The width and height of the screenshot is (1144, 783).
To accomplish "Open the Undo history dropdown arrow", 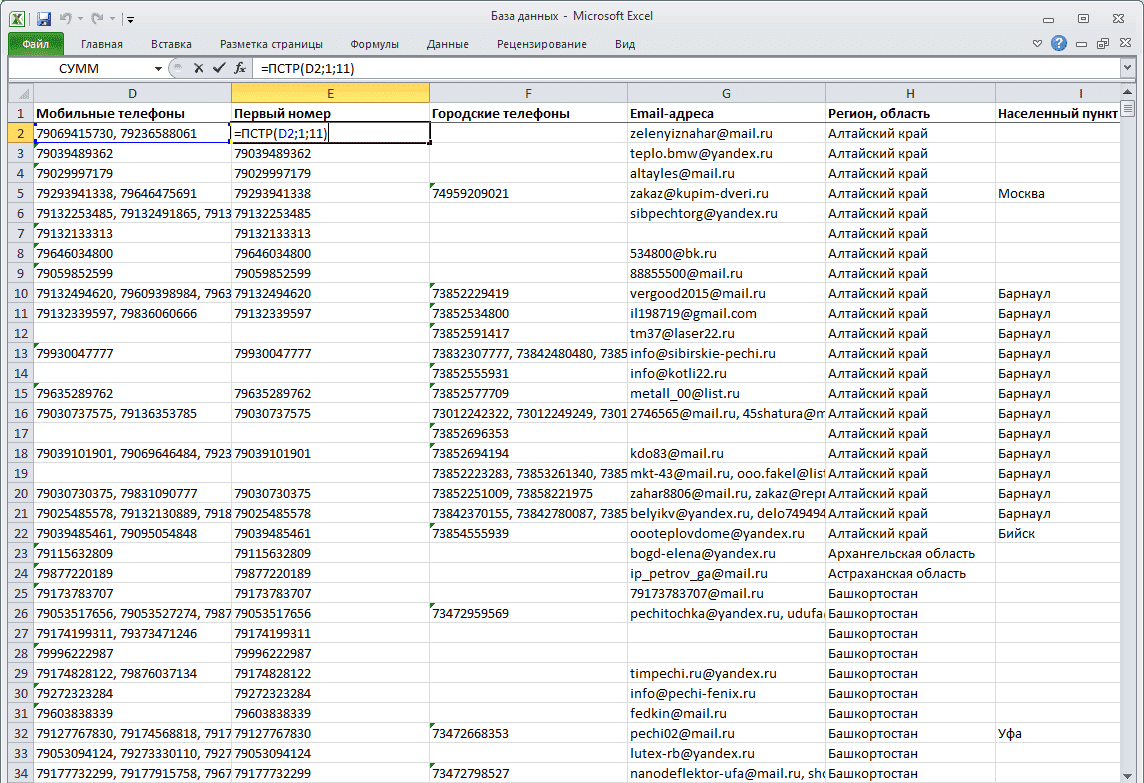I will (80, 19).
